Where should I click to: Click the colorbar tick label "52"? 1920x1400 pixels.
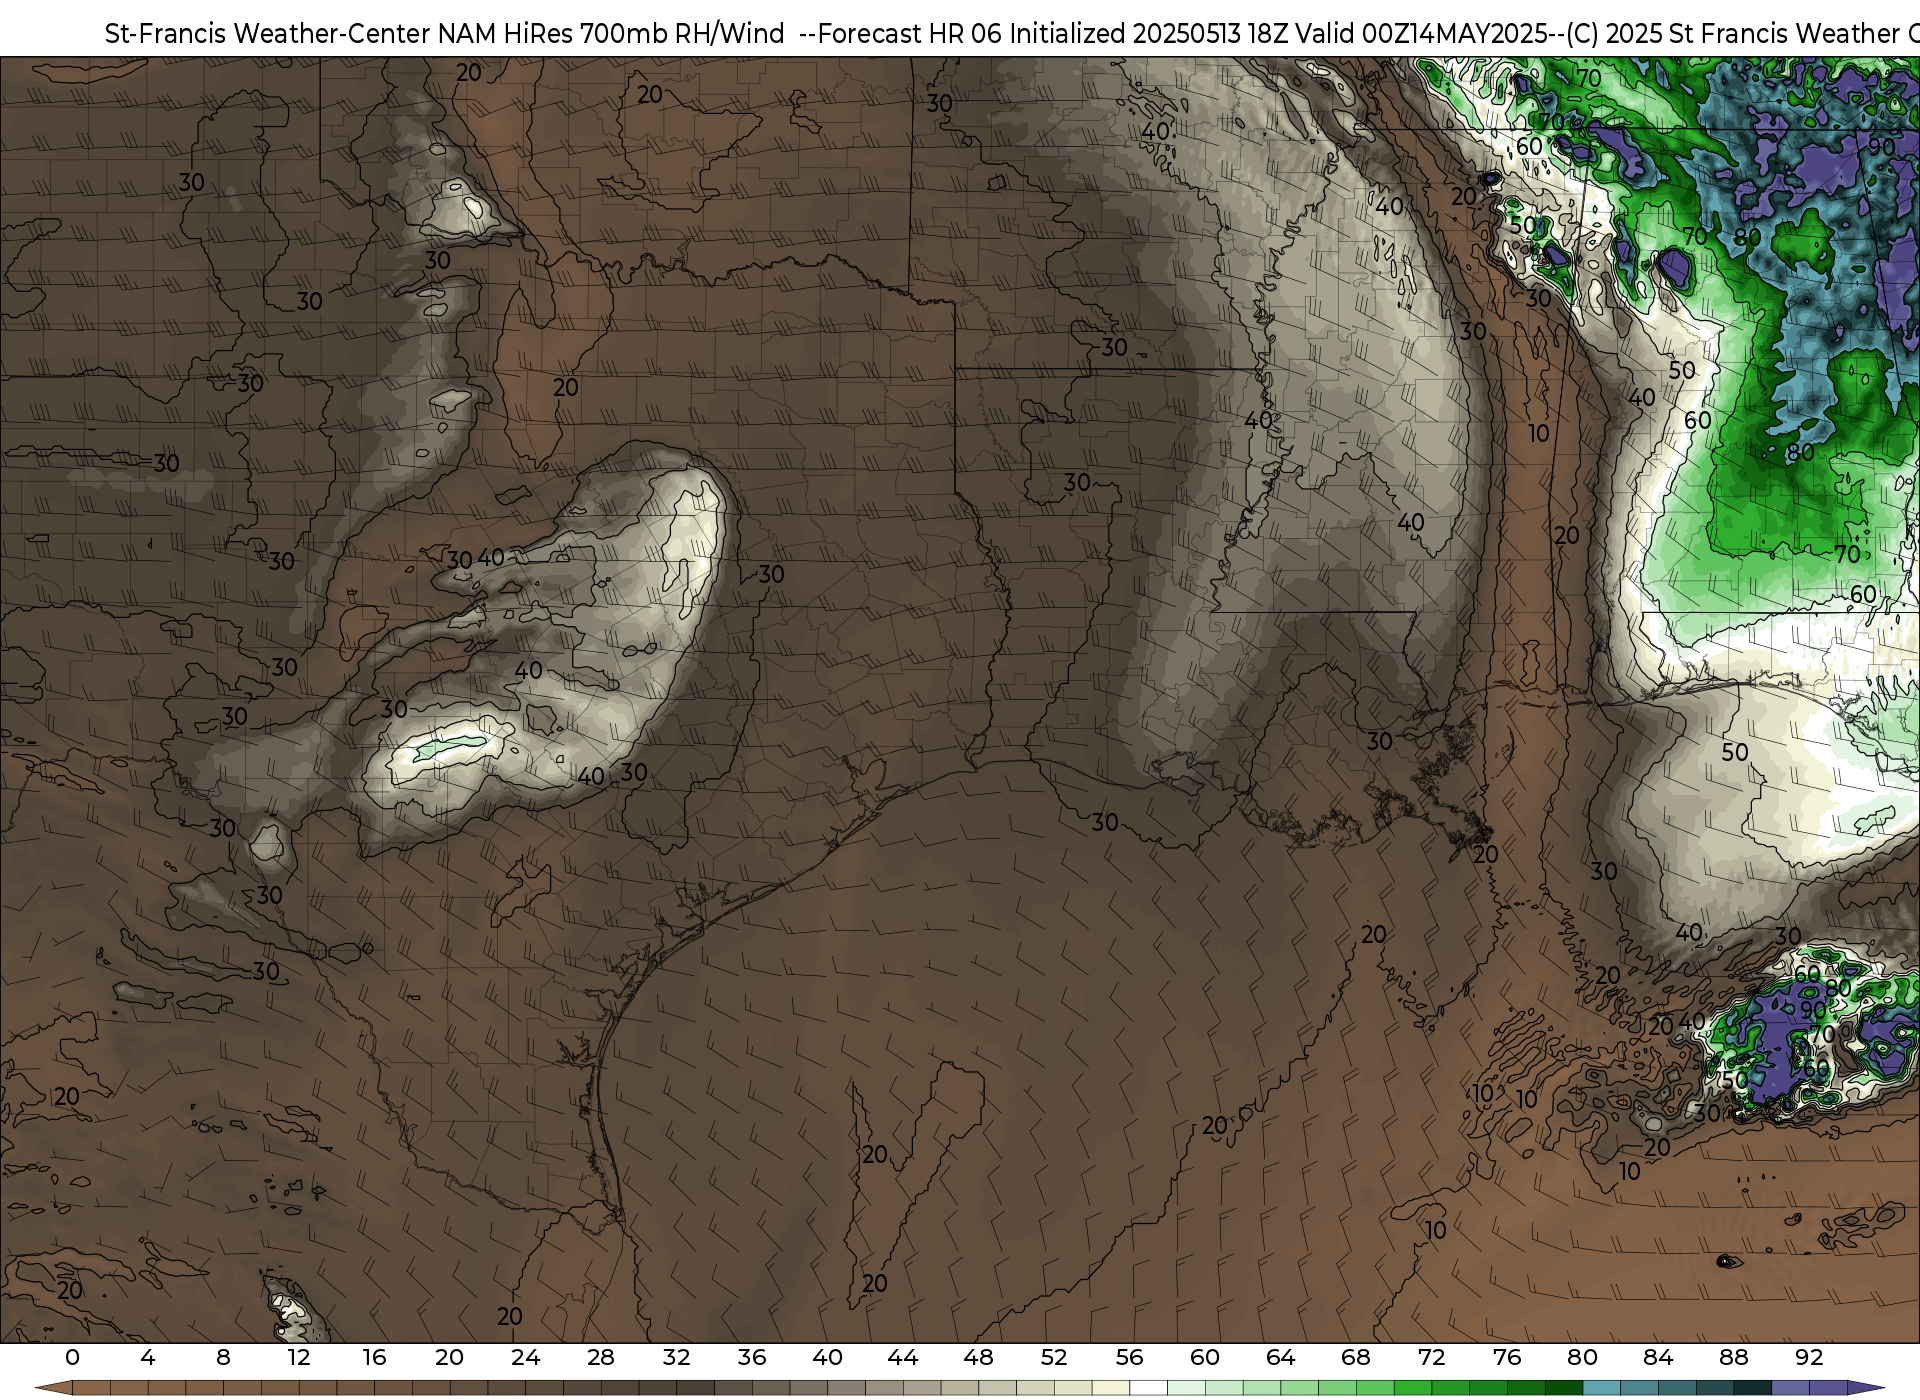click(1054, 1357)
